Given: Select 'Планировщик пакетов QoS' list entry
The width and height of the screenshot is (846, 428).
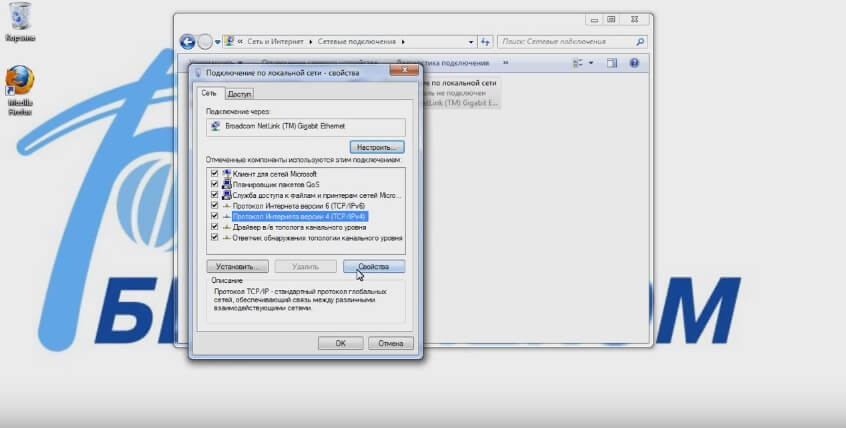Looking at the screenshot, I should [276, 185].
